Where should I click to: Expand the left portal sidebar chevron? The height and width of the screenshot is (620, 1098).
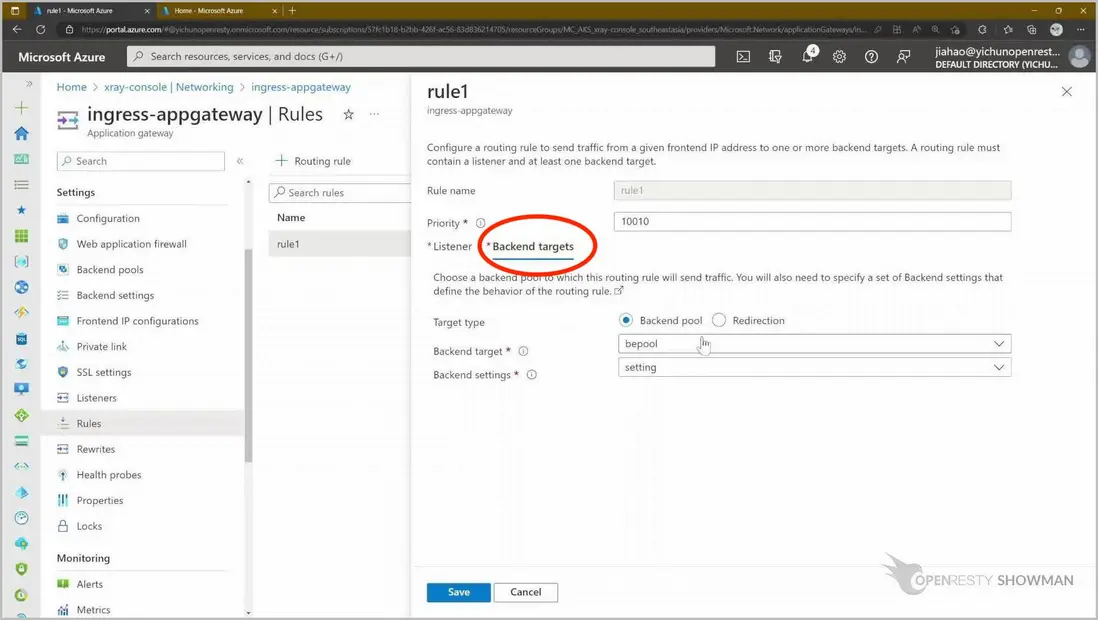click(29, 84)
